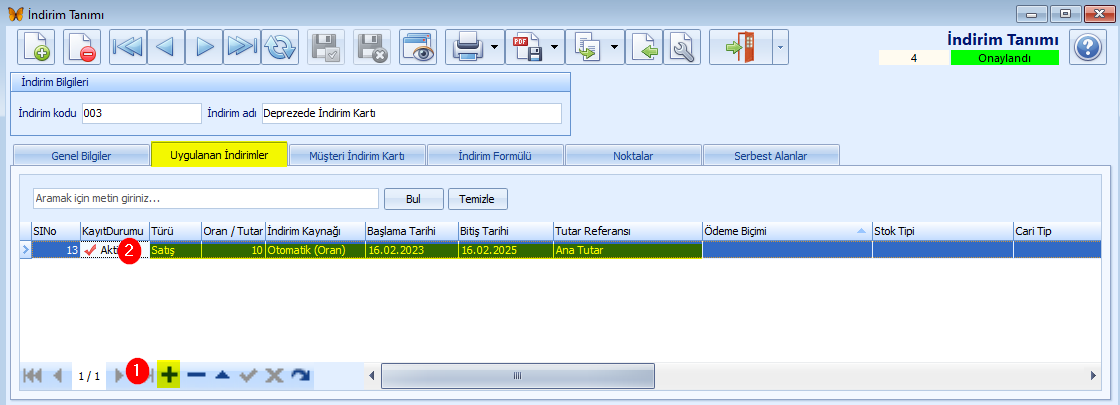Click the Türü column header

pyautogui.click(x=175, y=231)
